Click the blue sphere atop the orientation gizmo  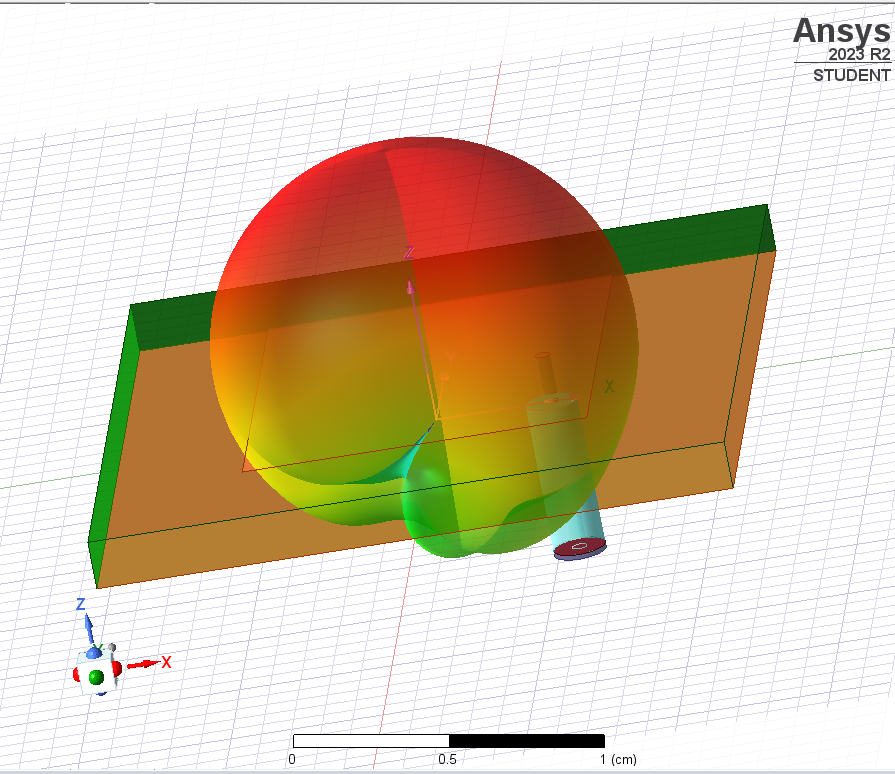(x=94, y=652)
